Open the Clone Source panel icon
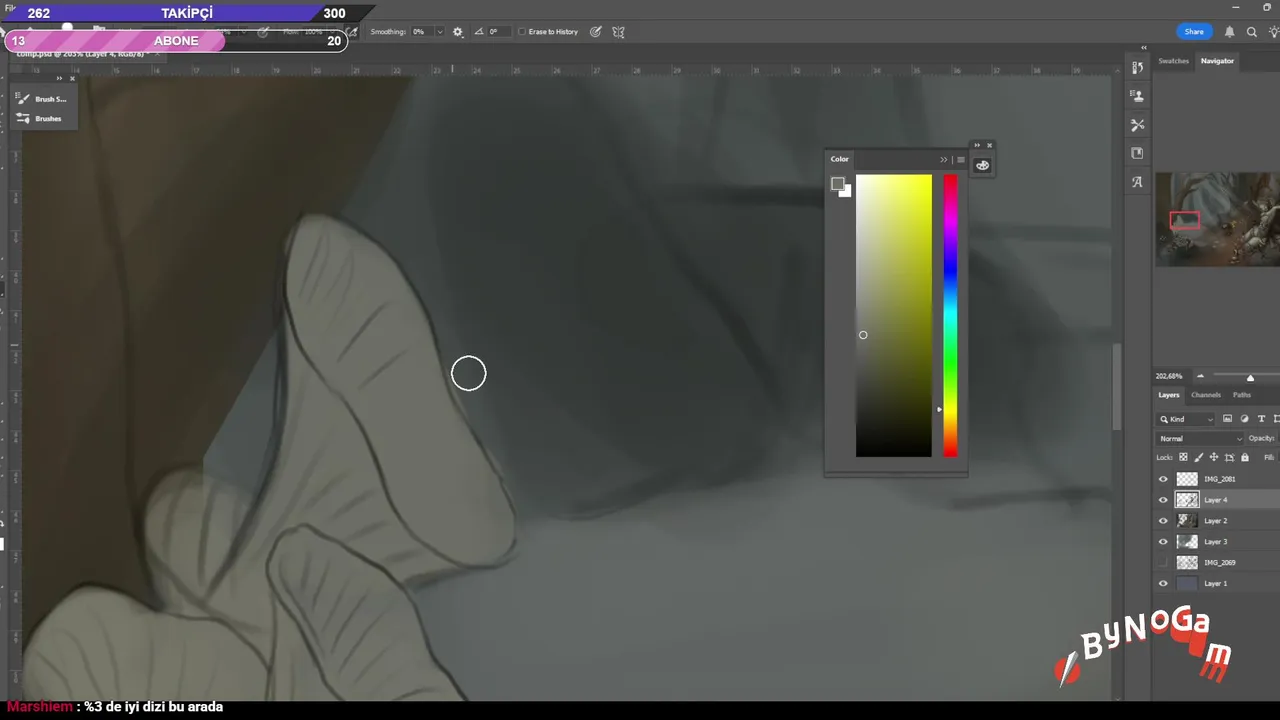 pos(1137,96)
